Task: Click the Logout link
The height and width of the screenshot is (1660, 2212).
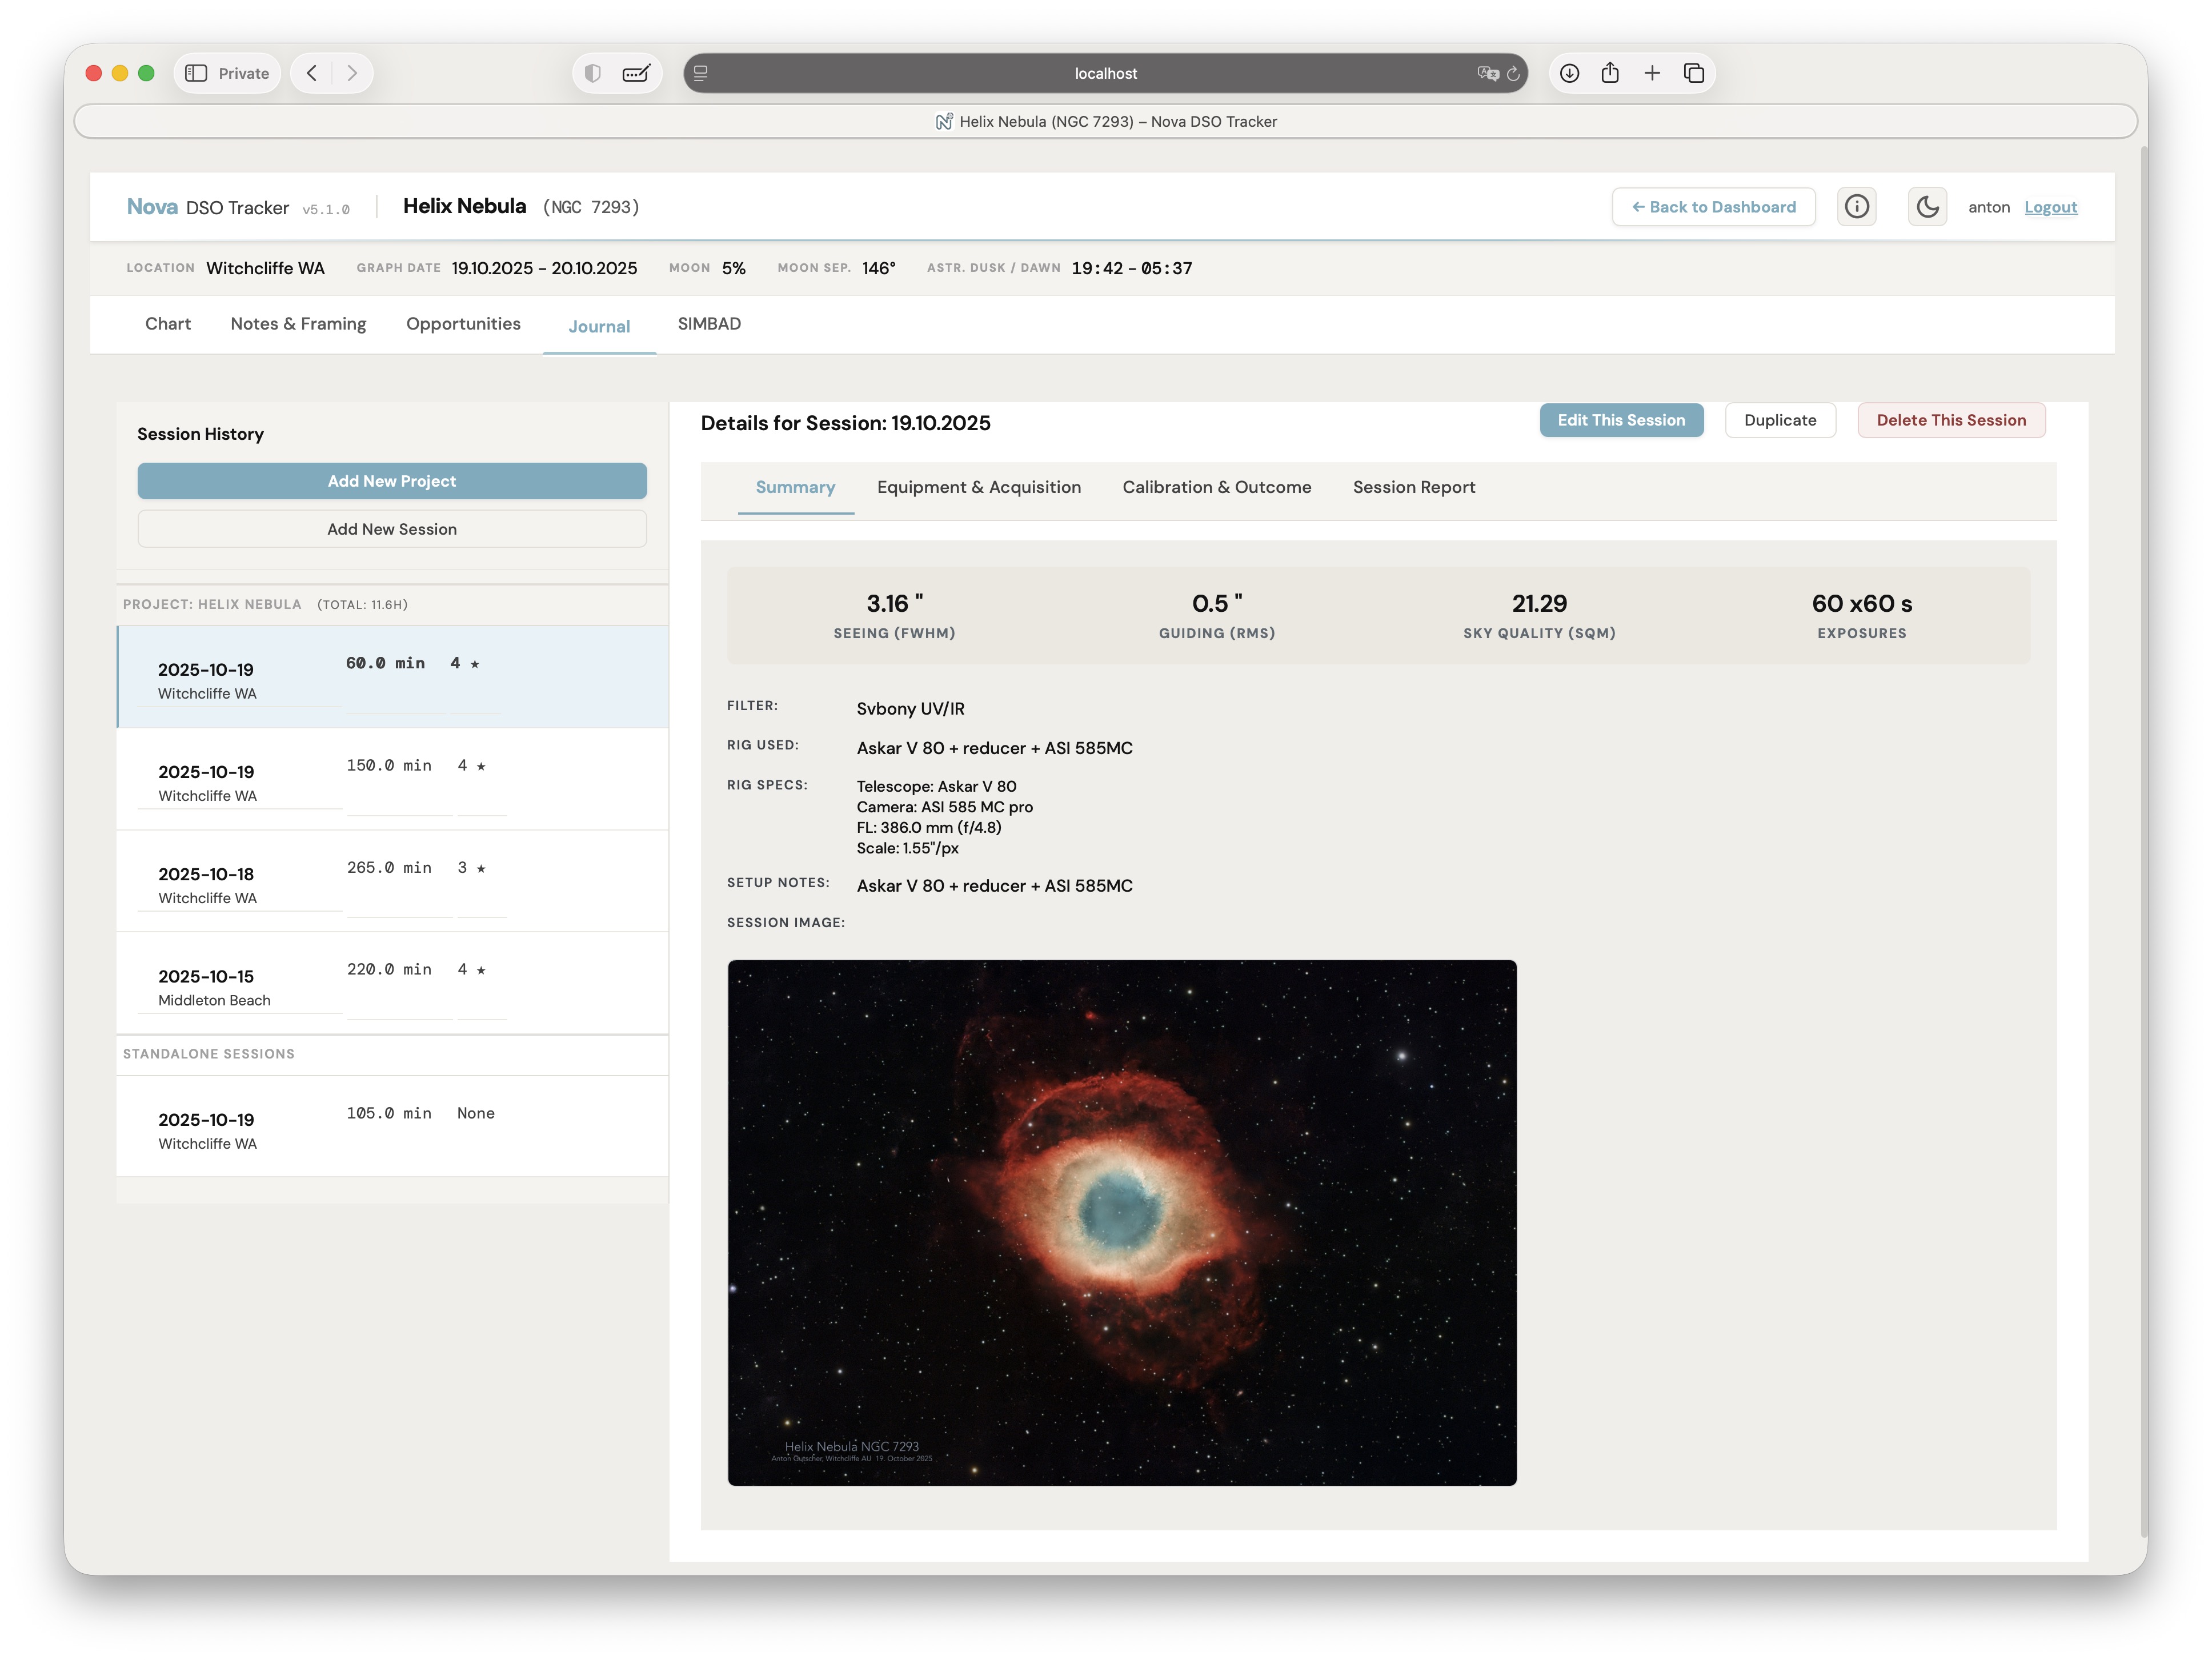Action: point(2050,207)
